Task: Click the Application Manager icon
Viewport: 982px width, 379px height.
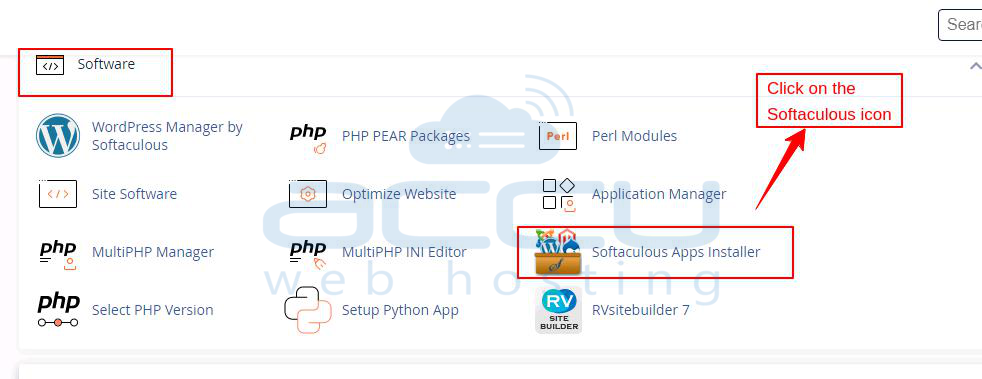Action: click(x=559, y=194)
